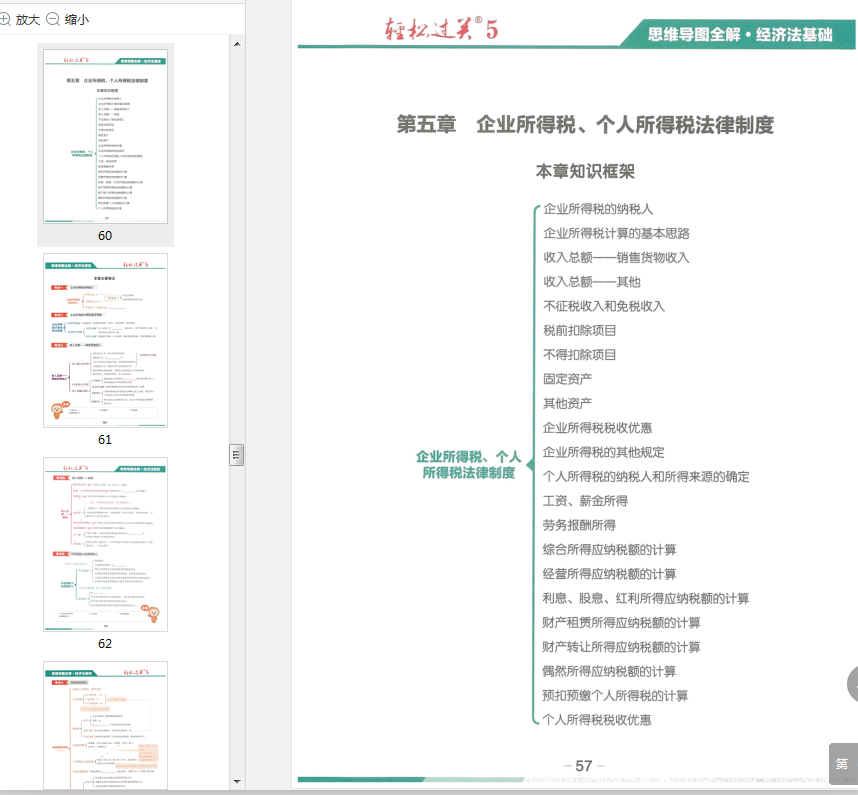The width and height of the screenshot is (858, 795).
Task: Click the zoom out magnifier icon
Action: [x=53, y=20]
